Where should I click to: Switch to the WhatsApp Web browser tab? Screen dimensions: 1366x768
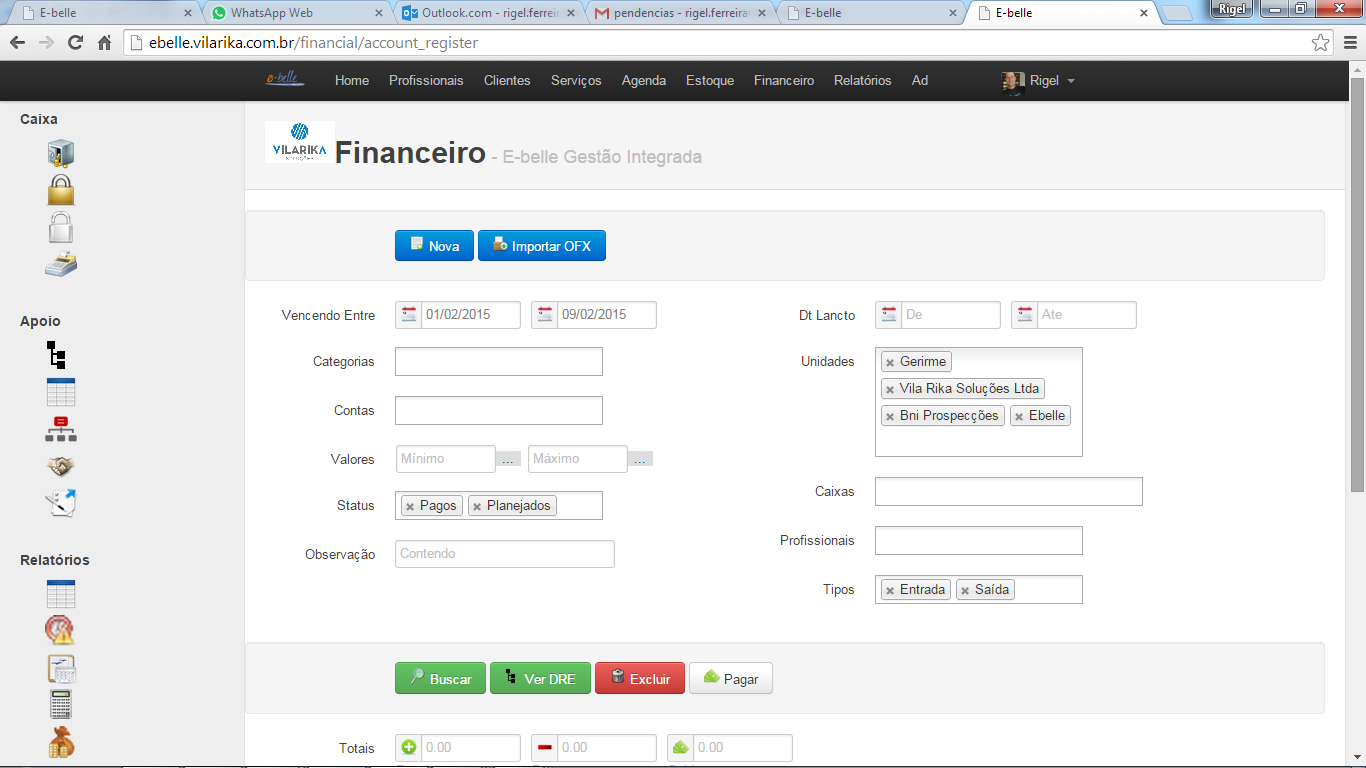click(295, 14)
